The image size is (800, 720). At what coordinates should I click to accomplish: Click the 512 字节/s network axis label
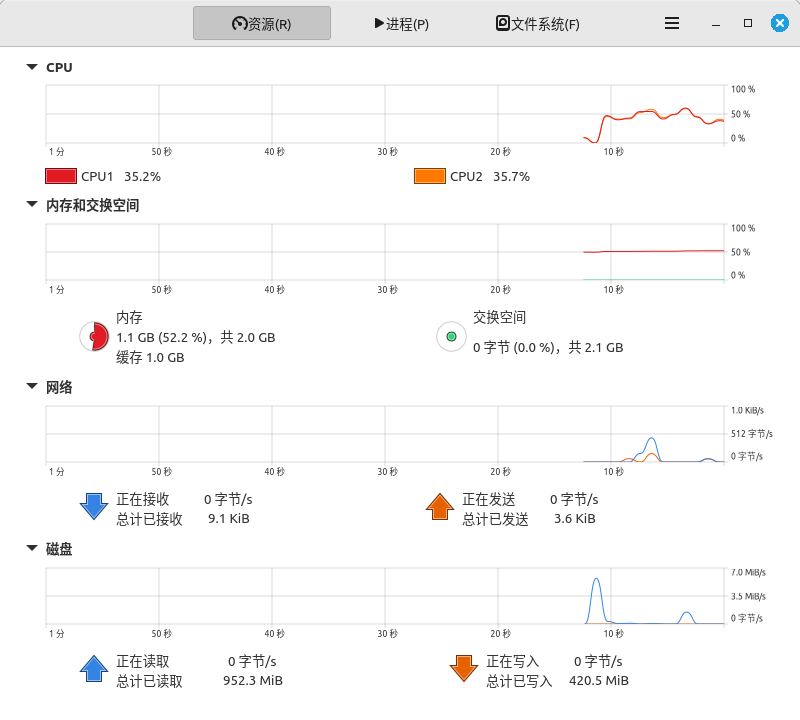pos(752,434)
